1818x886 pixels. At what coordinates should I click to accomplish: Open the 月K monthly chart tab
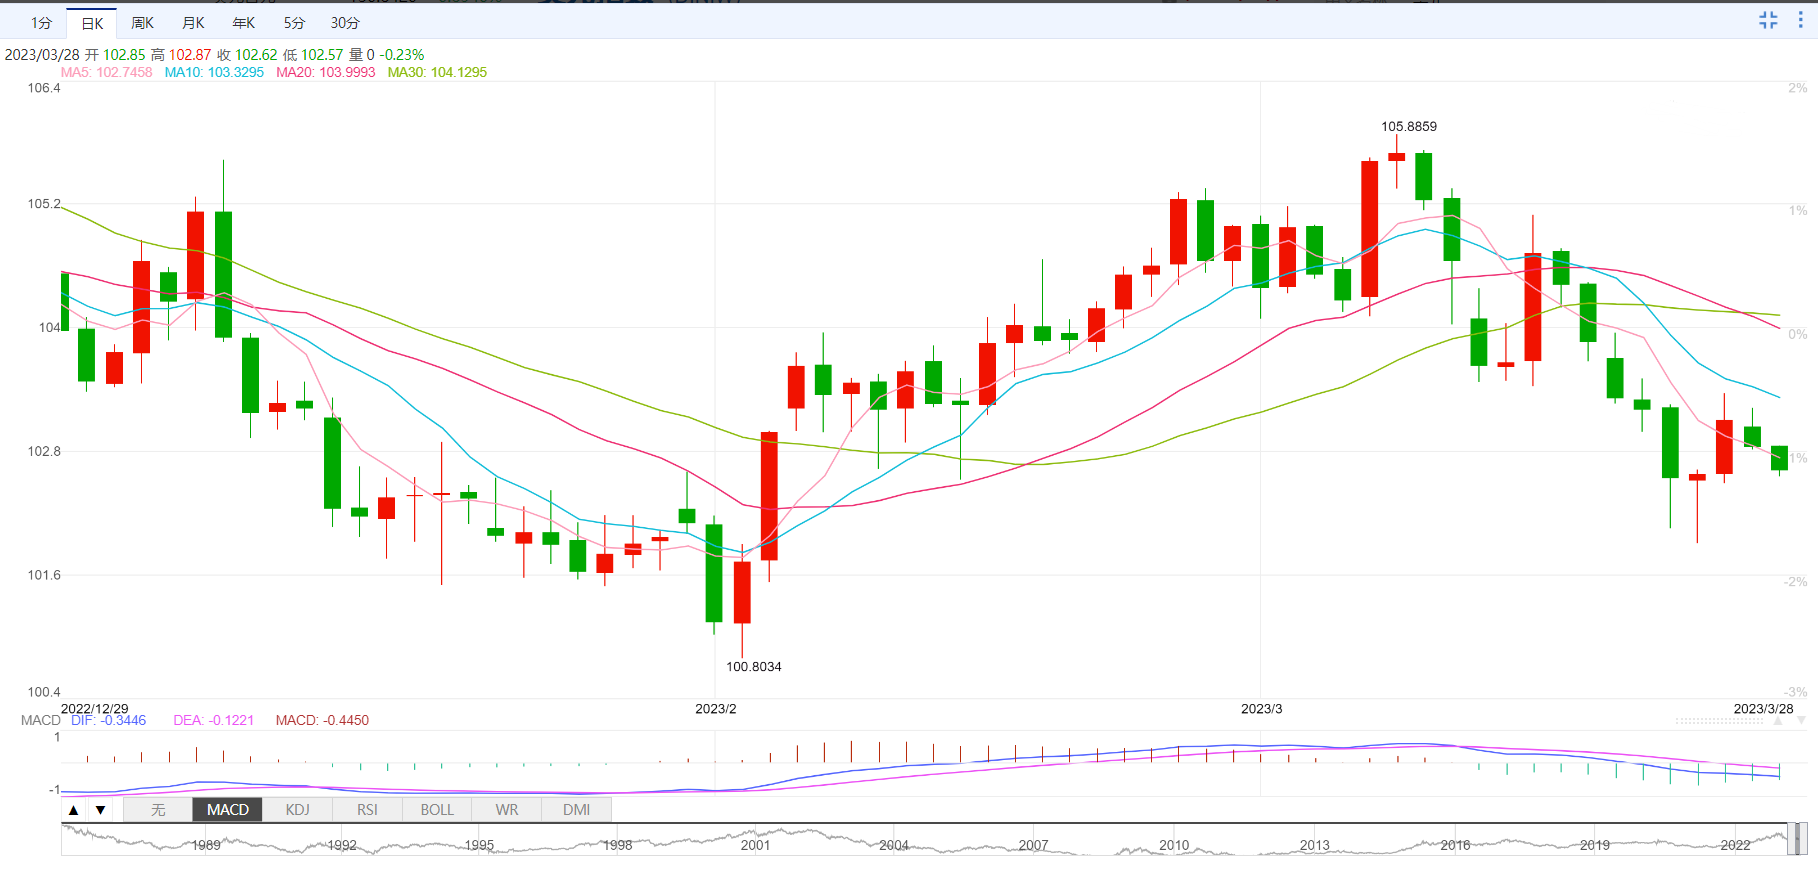coord(193,23)
